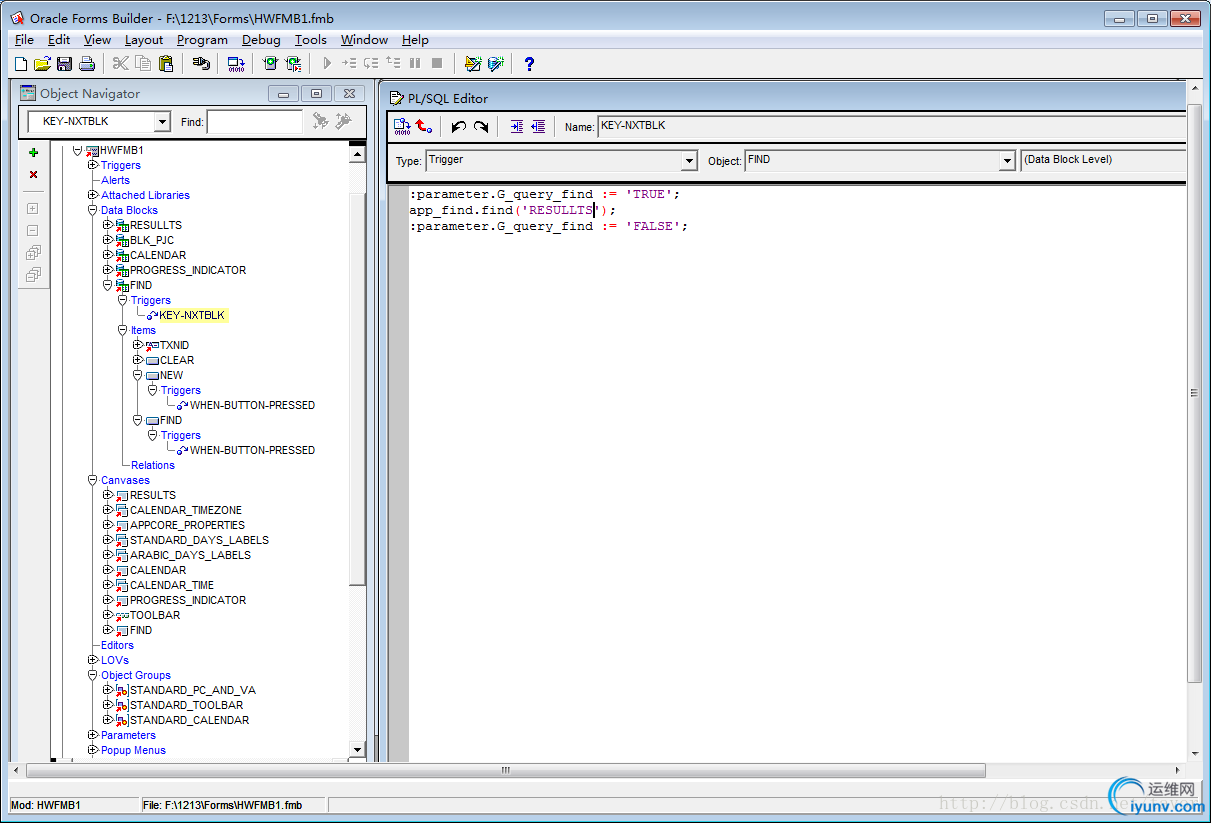Select the Relations node under FIND

[x=152, y=465]
